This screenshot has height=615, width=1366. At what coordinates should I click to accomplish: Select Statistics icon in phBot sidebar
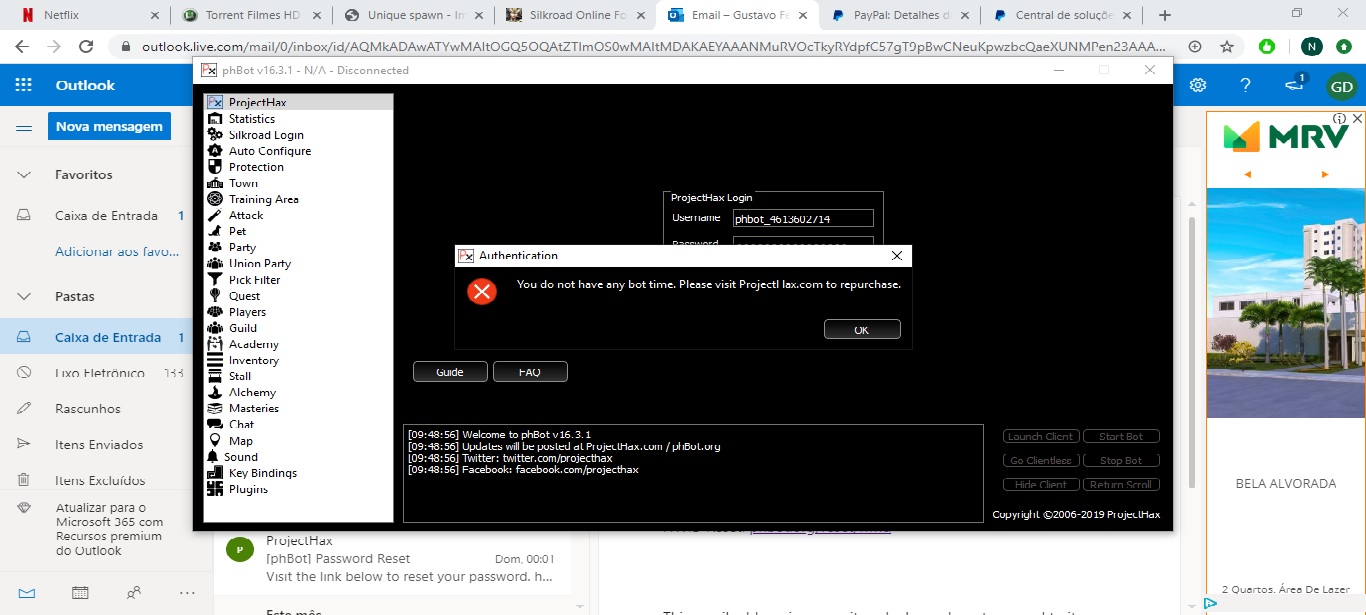214,119
